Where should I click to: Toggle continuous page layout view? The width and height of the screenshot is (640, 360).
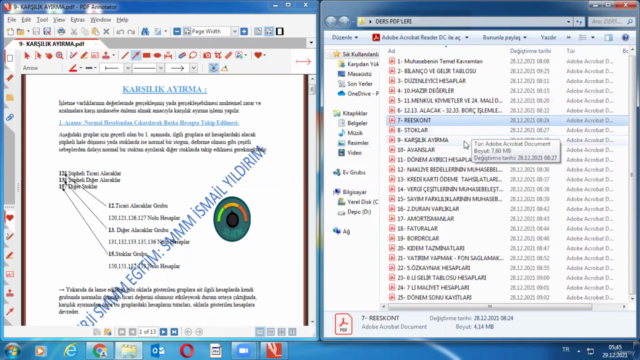[x=271, y=332]
